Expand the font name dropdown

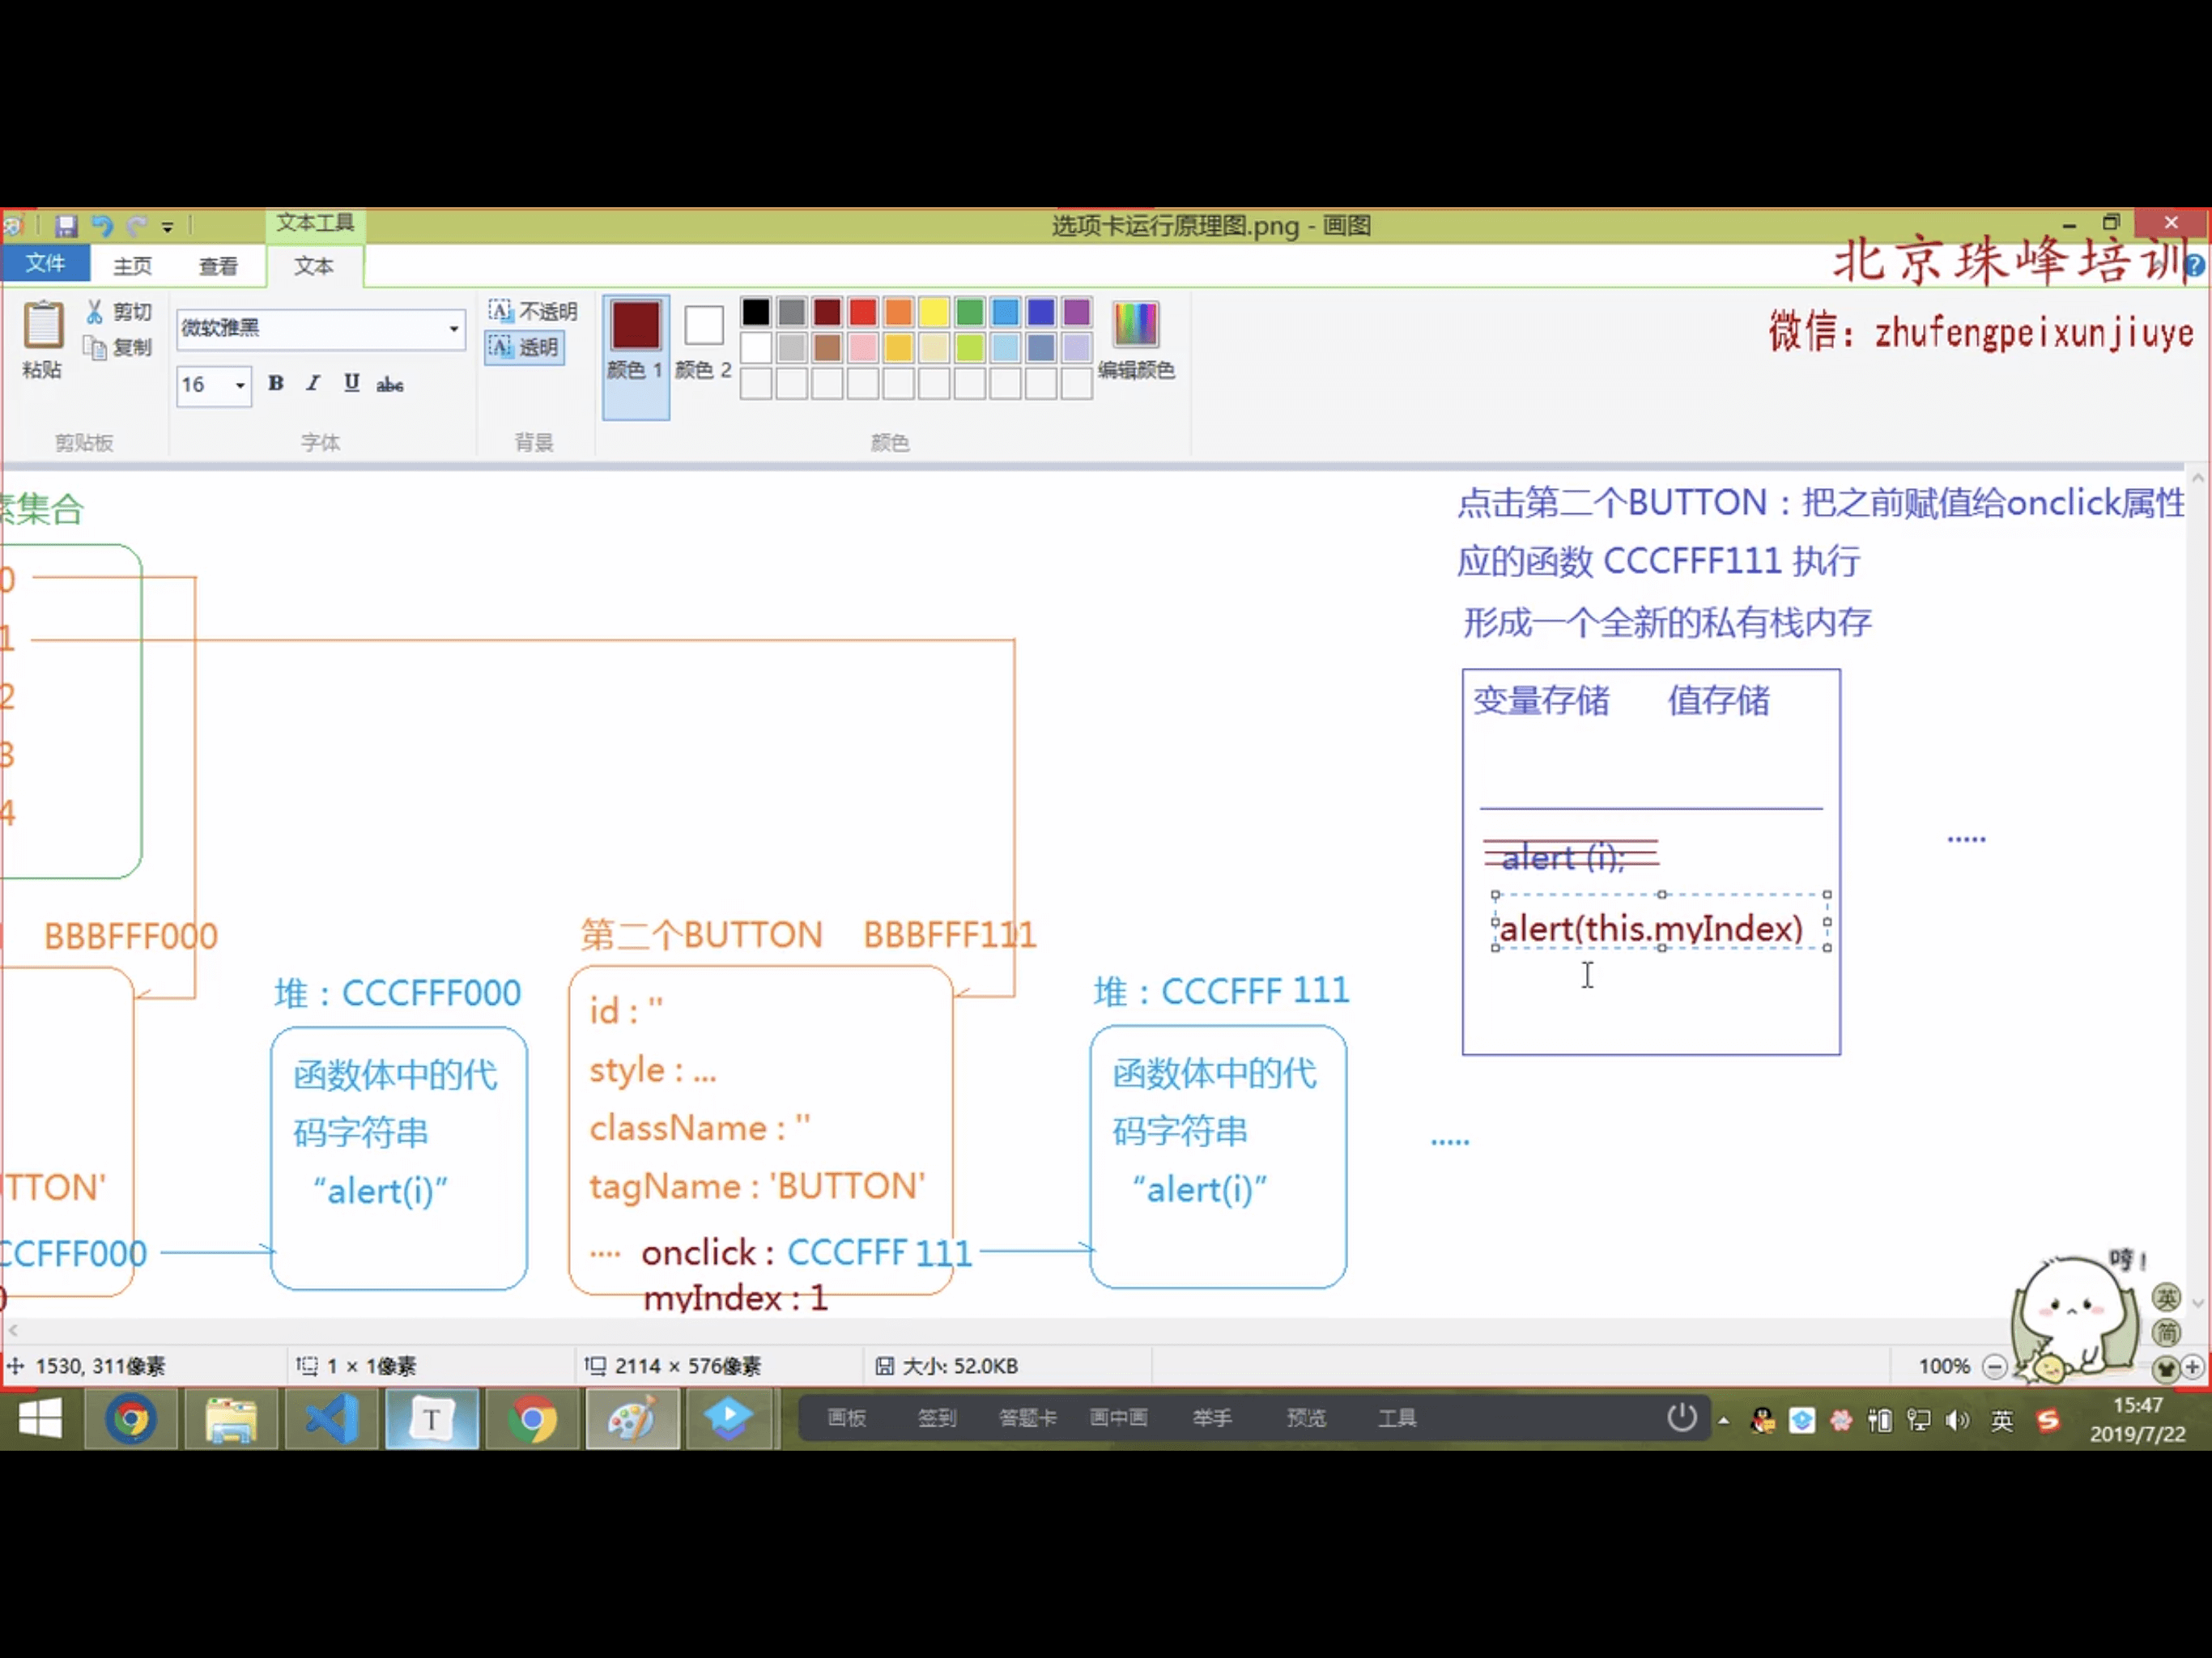454,329
